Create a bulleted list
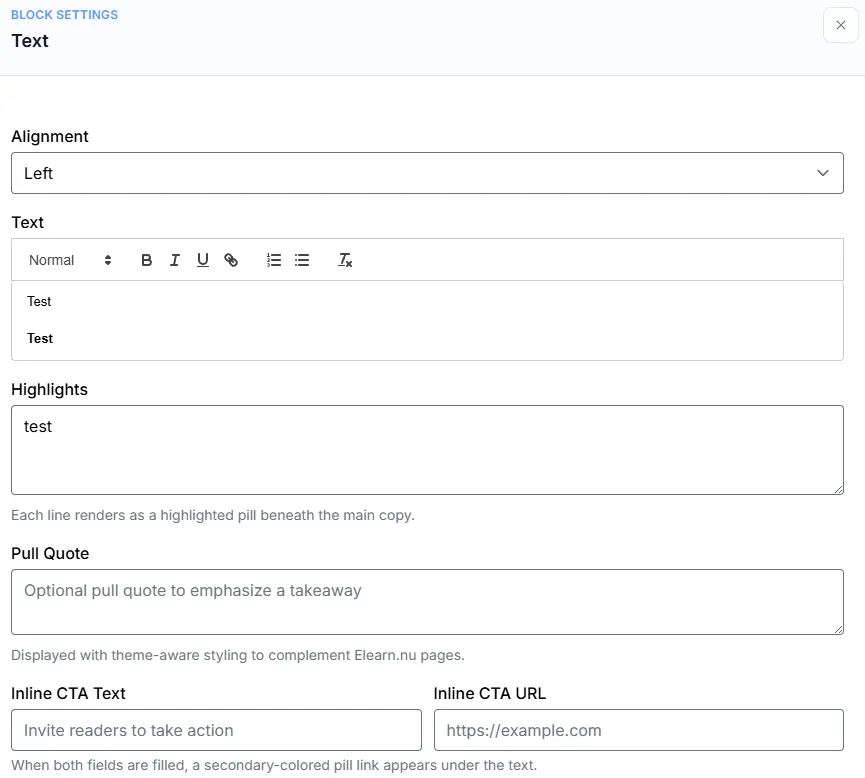The width and height of the screenshot is (865, 778). coord(302,260)
